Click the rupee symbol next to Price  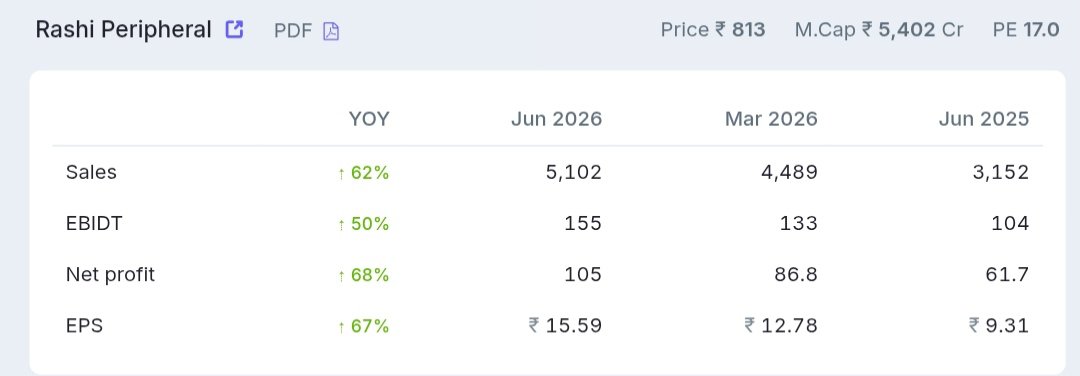pyautogui.click(x=720, y=30)
